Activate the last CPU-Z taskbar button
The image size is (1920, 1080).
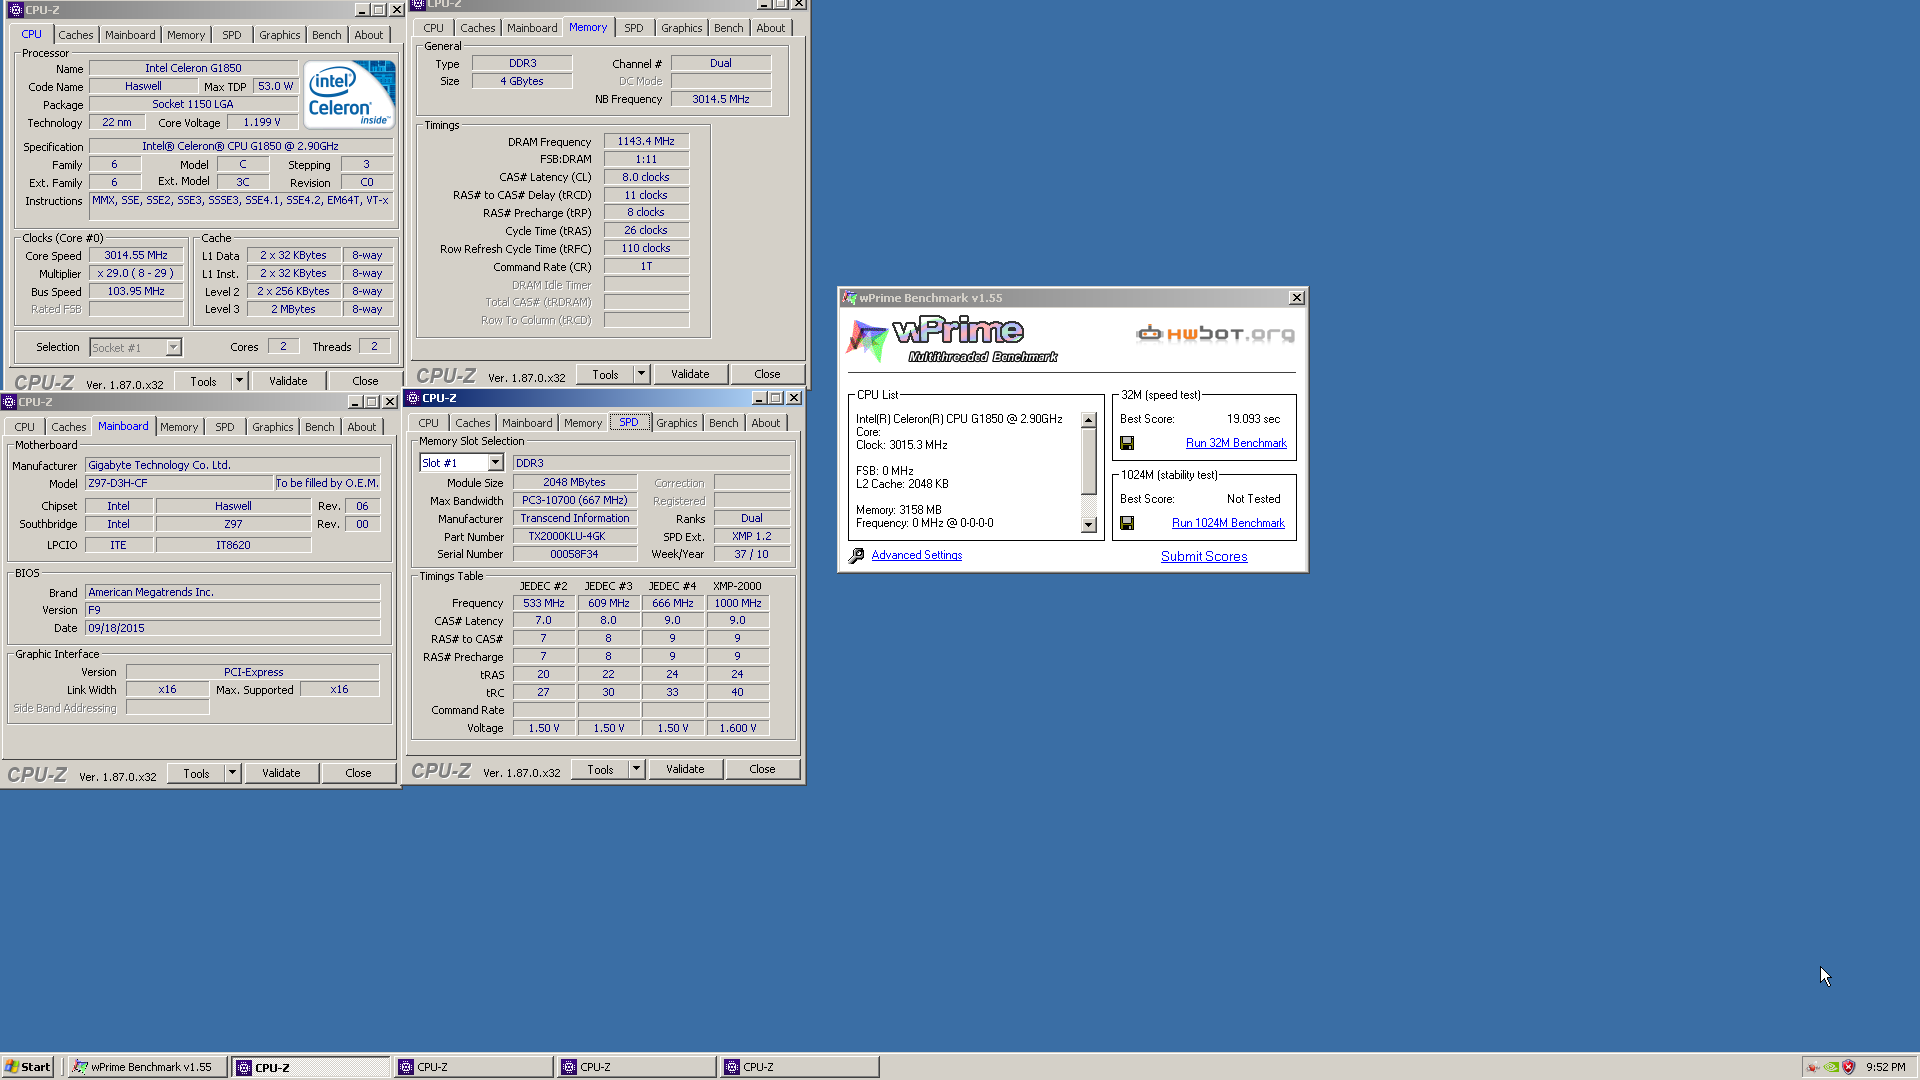[x=799, y=1067]
